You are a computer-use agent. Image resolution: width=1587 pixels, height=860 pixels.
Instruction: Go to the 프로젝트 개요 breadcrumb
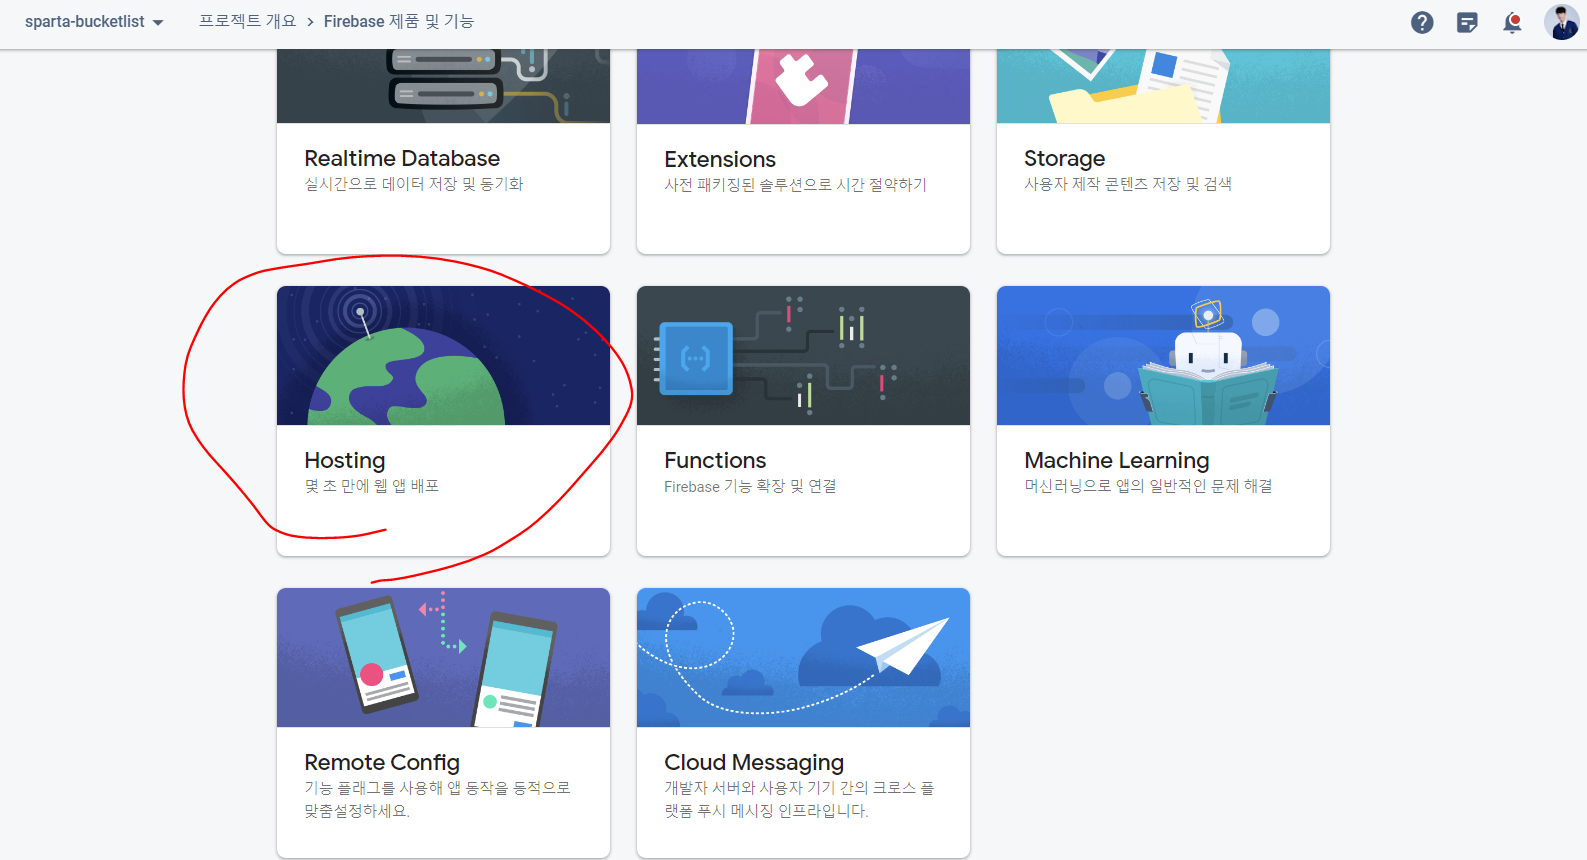click(x=247, y=21)
